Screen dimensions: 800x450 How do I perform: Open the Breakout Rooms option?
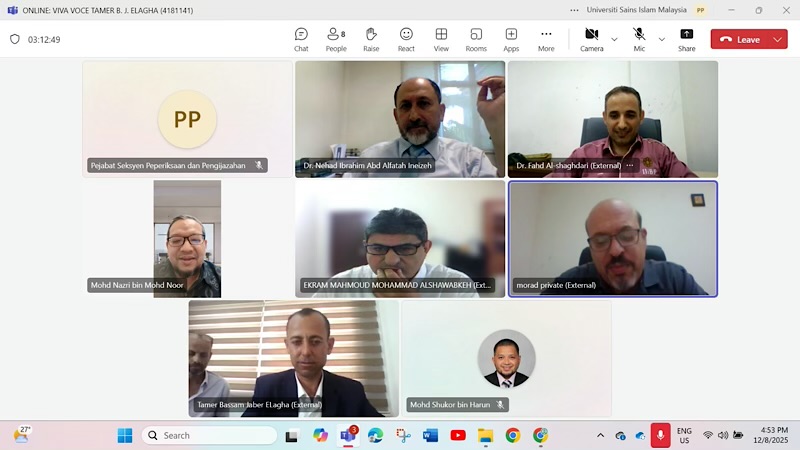[x=476, y=39]
